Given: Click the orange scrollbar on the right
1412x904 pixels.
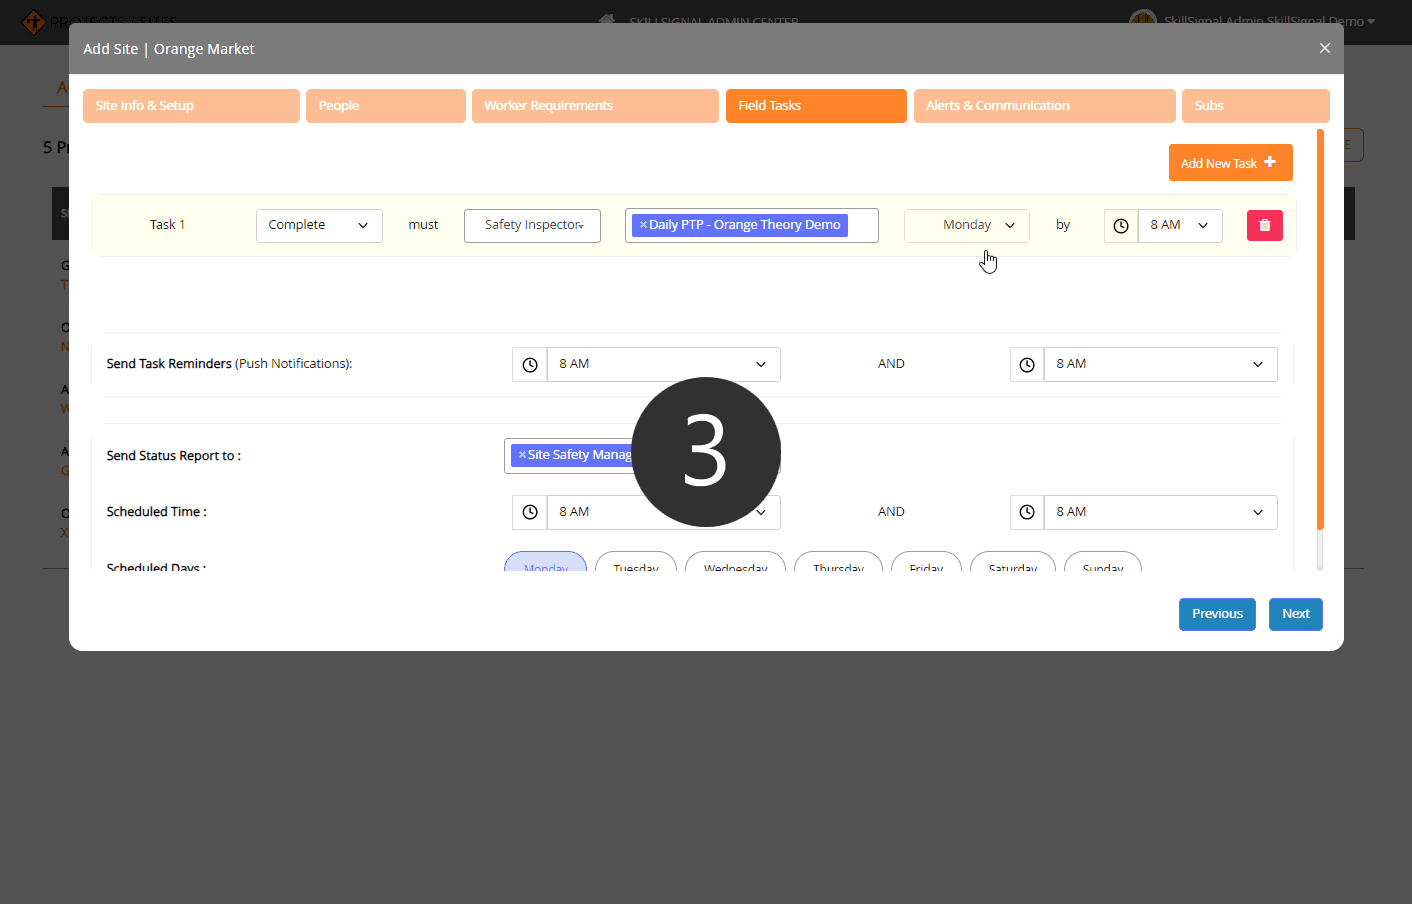Looking at the screenshot, I should tap(1320, 330).
